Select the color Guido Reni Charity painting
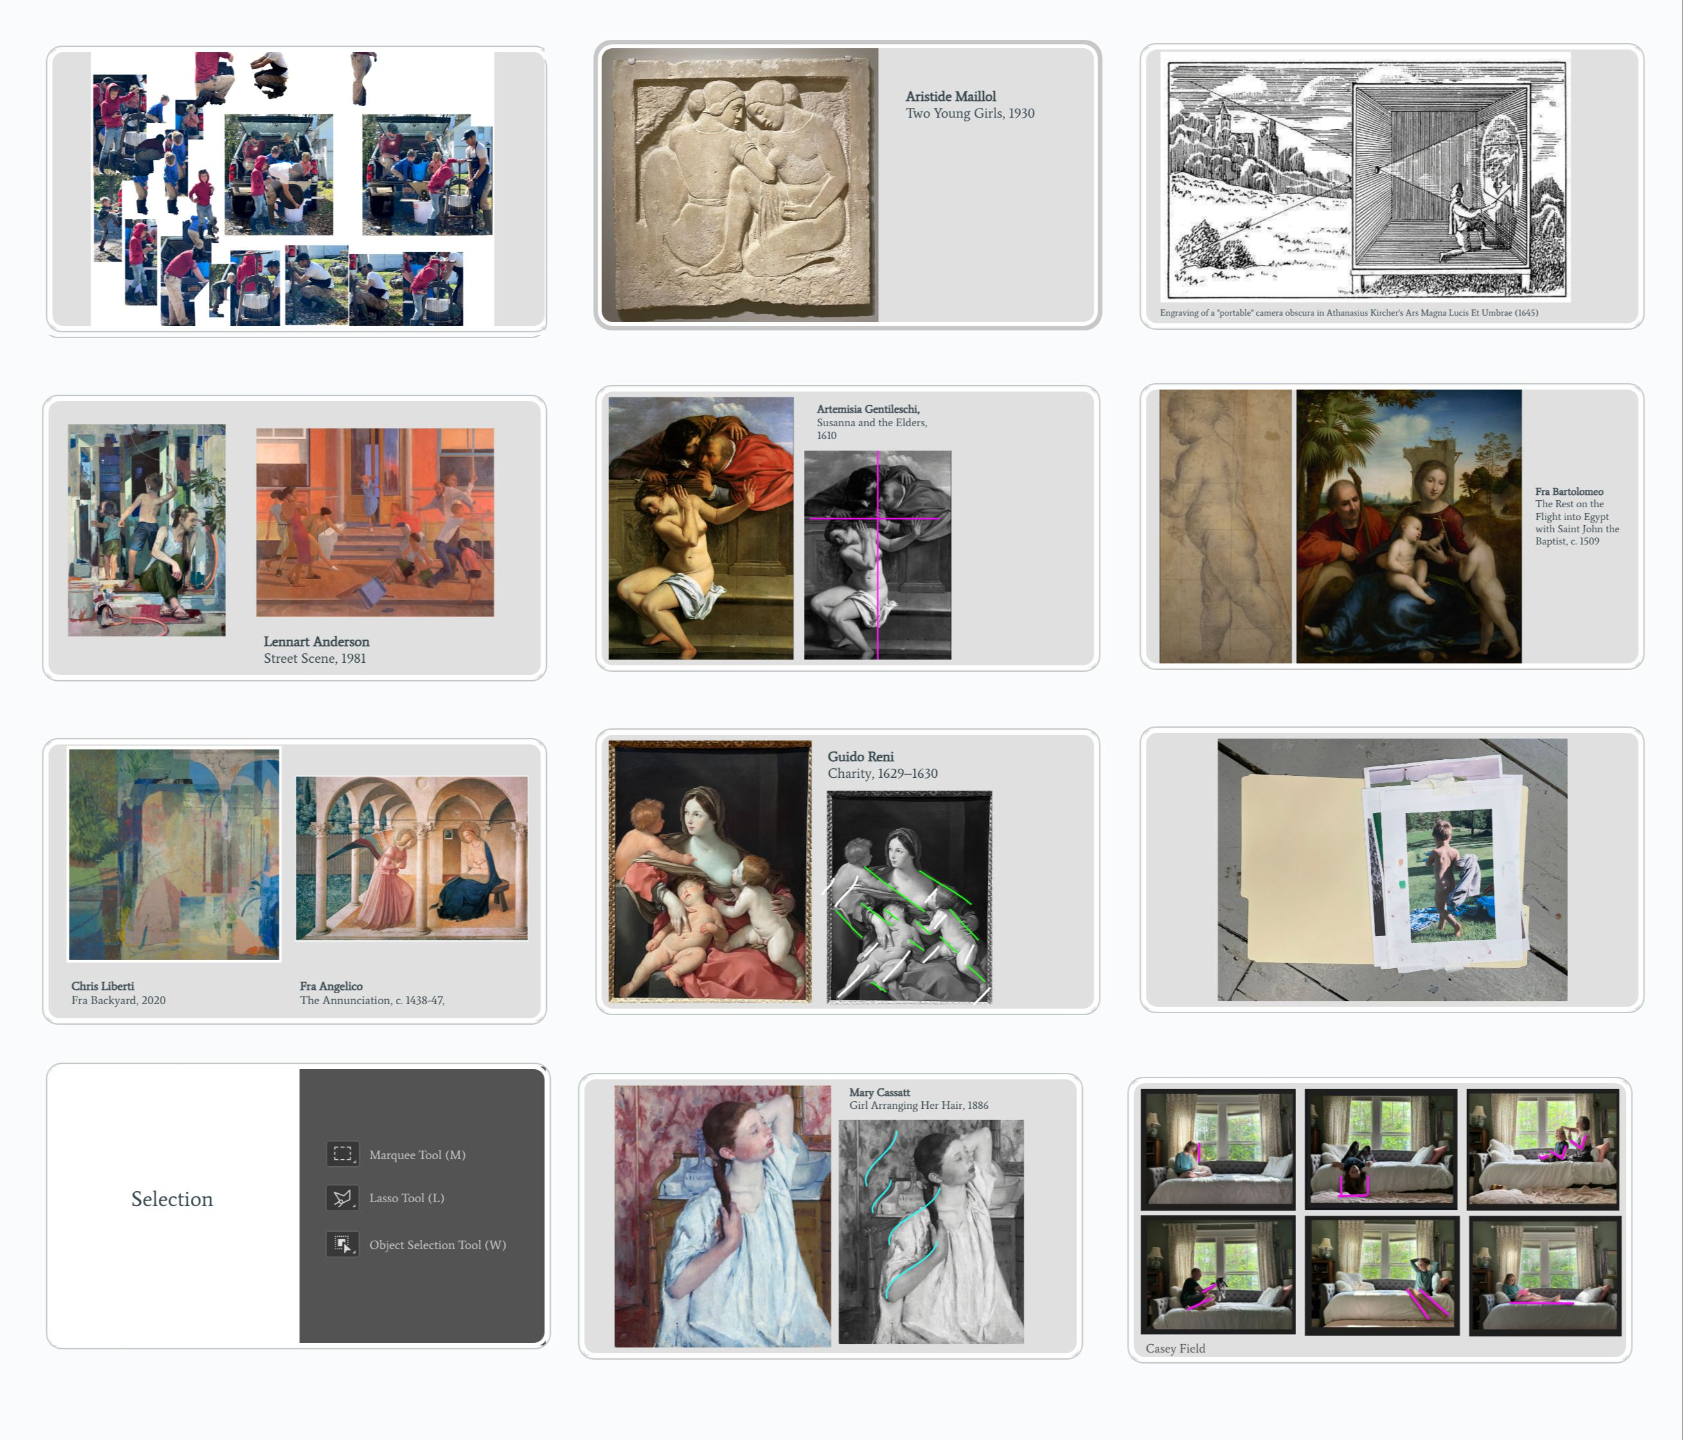Screen dimensions: 1683x1440 710,871
